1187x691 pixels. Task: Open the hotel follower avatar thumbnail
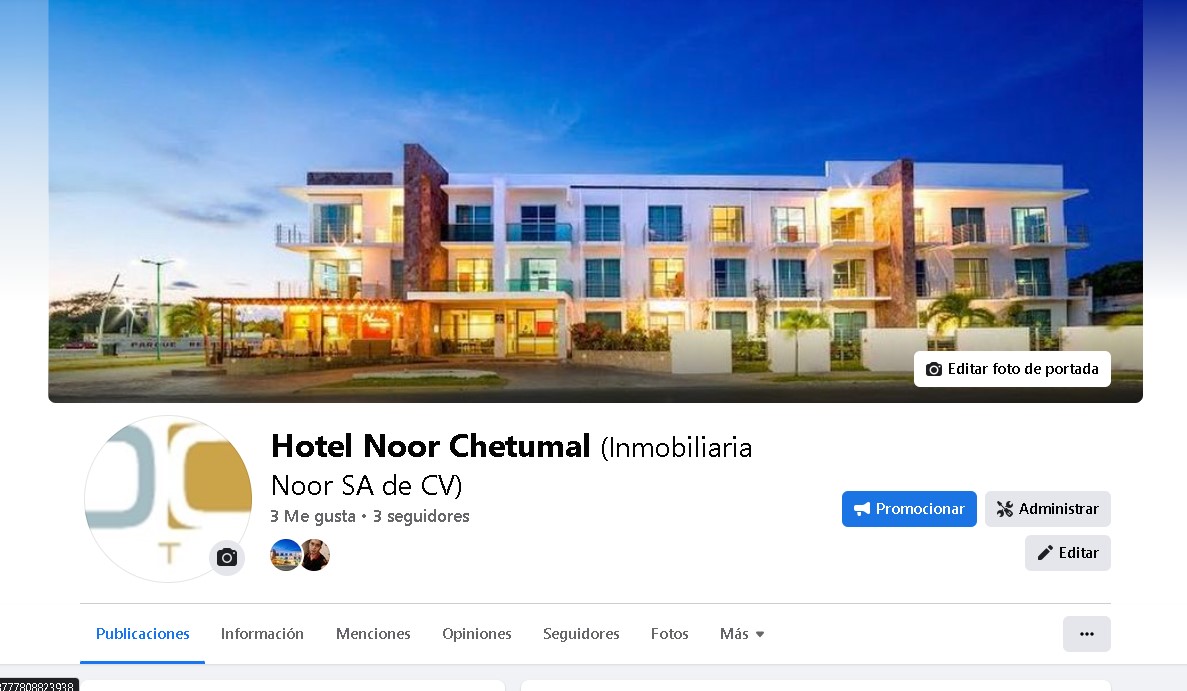pyautogui.click(x=285, y=555)
